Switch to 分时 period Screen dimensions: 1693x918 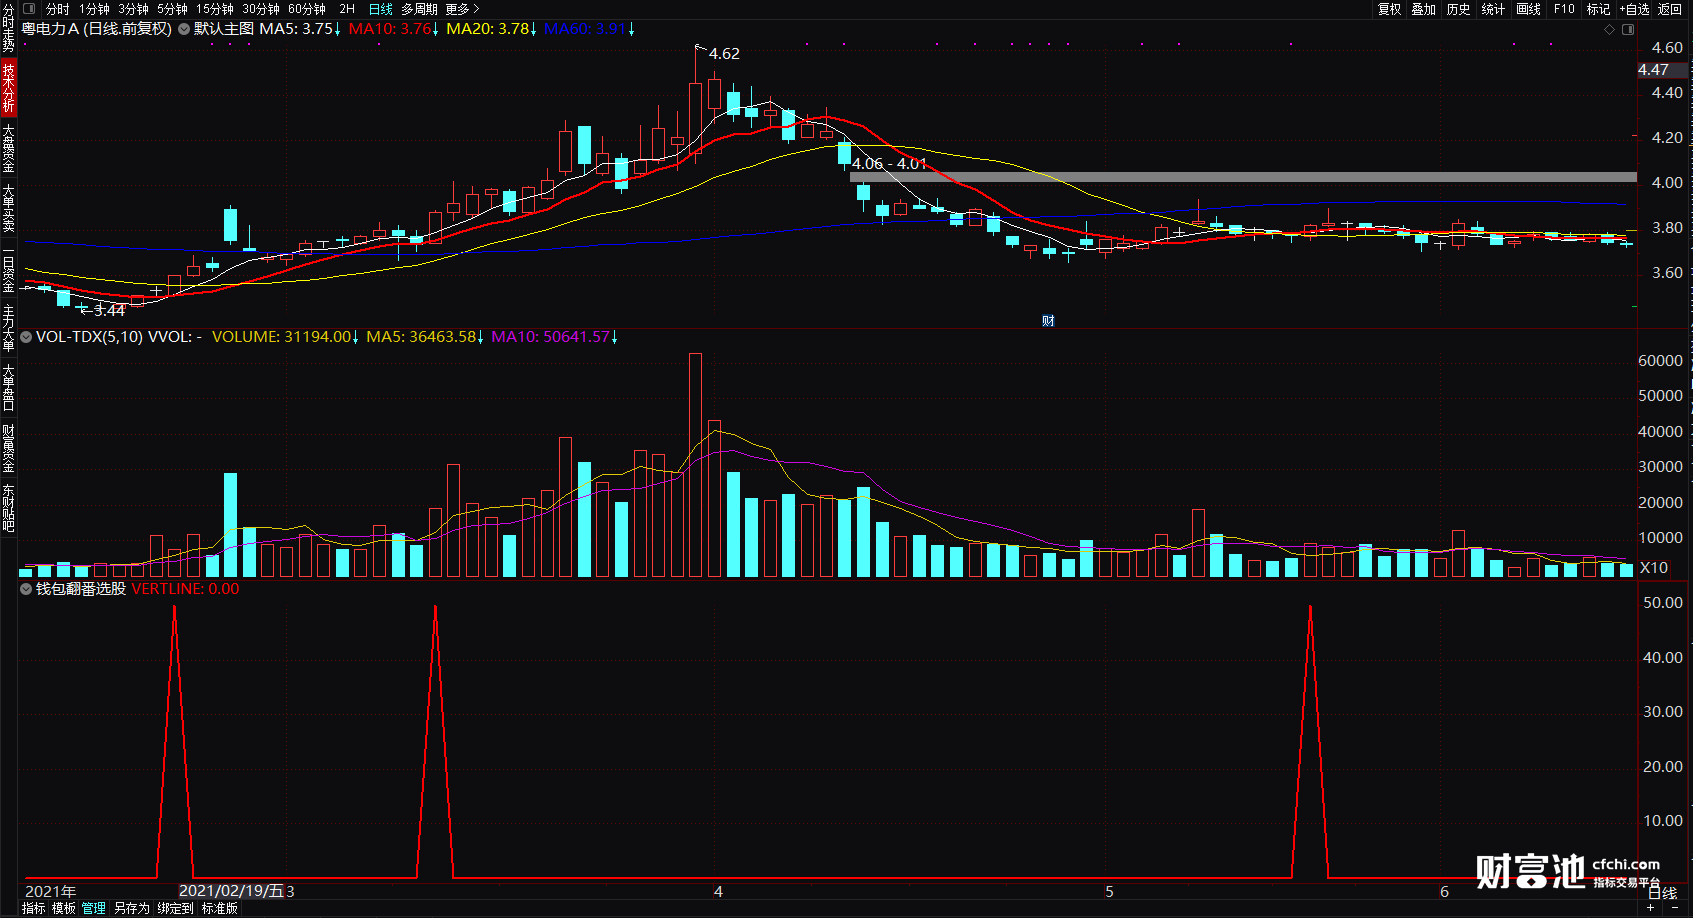58,9
